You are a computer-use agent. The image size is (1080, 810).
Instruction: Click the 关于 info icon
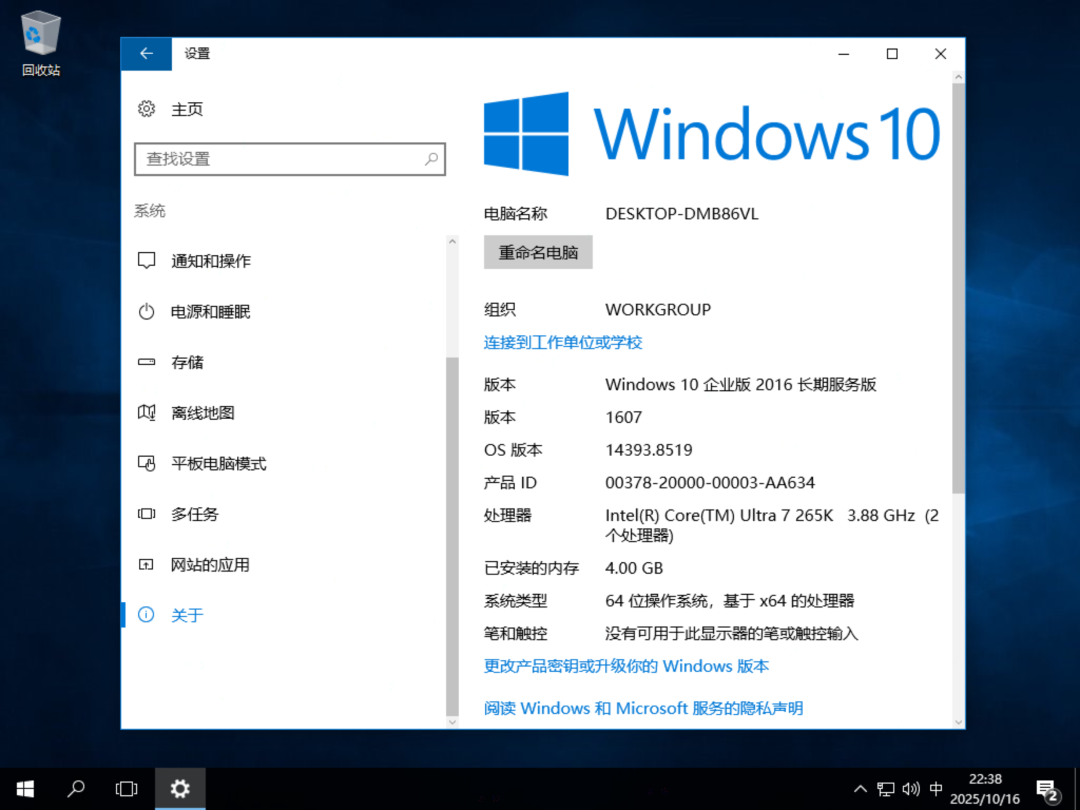pyautogui.click(x=146, y=614)
